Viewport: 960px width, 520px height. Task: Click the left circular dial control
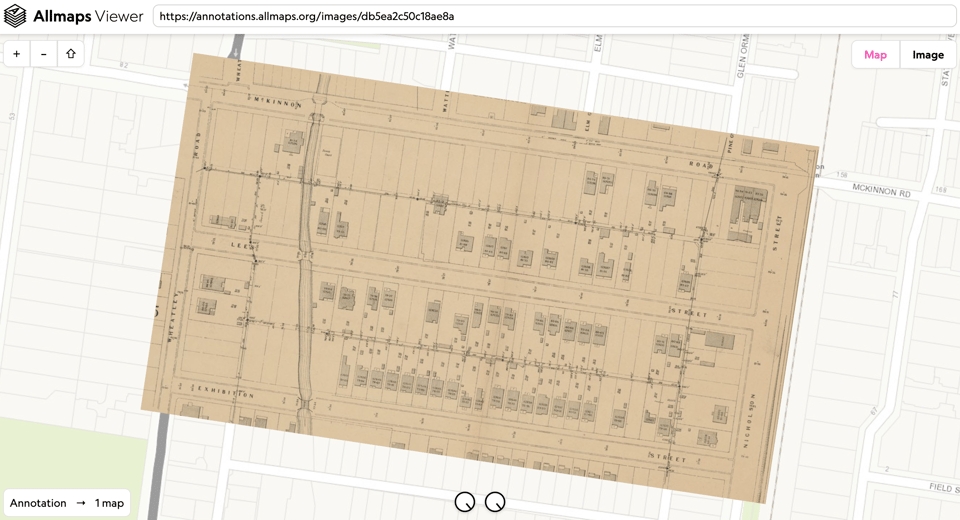tap(464, 502)
